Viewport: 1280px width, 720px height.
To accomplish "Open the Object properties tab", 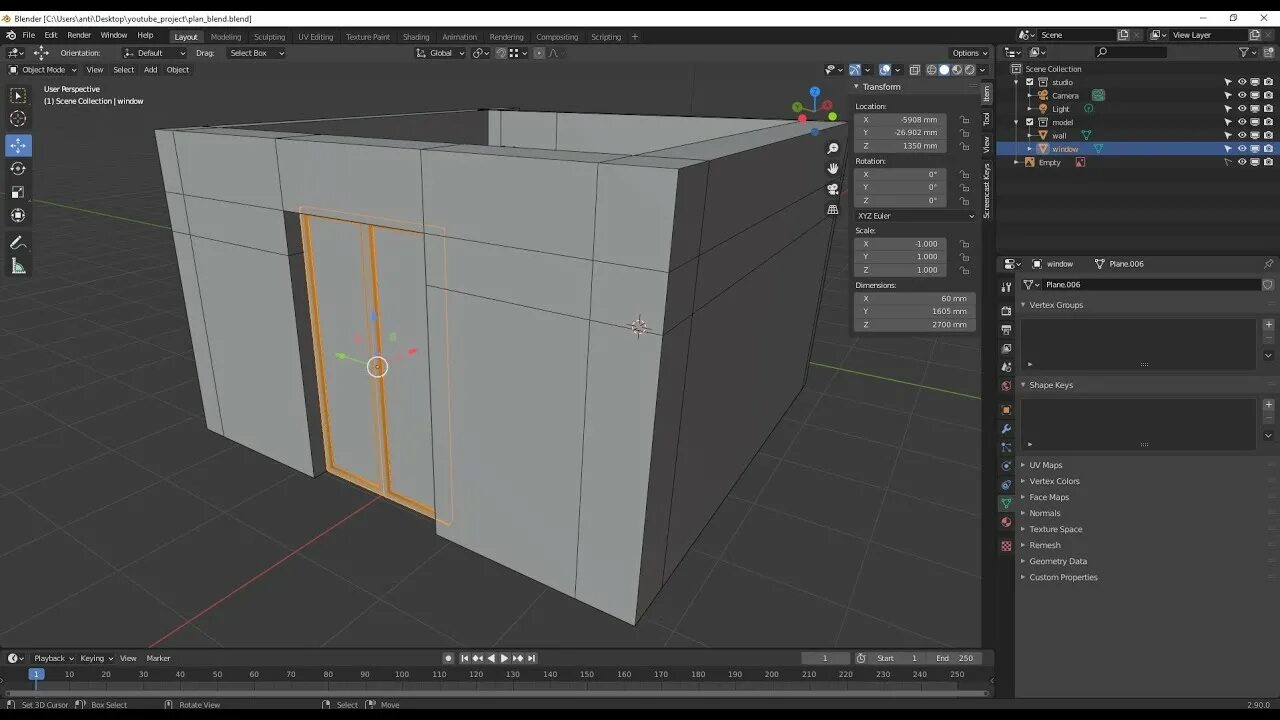I will [x=1006, y=409].
